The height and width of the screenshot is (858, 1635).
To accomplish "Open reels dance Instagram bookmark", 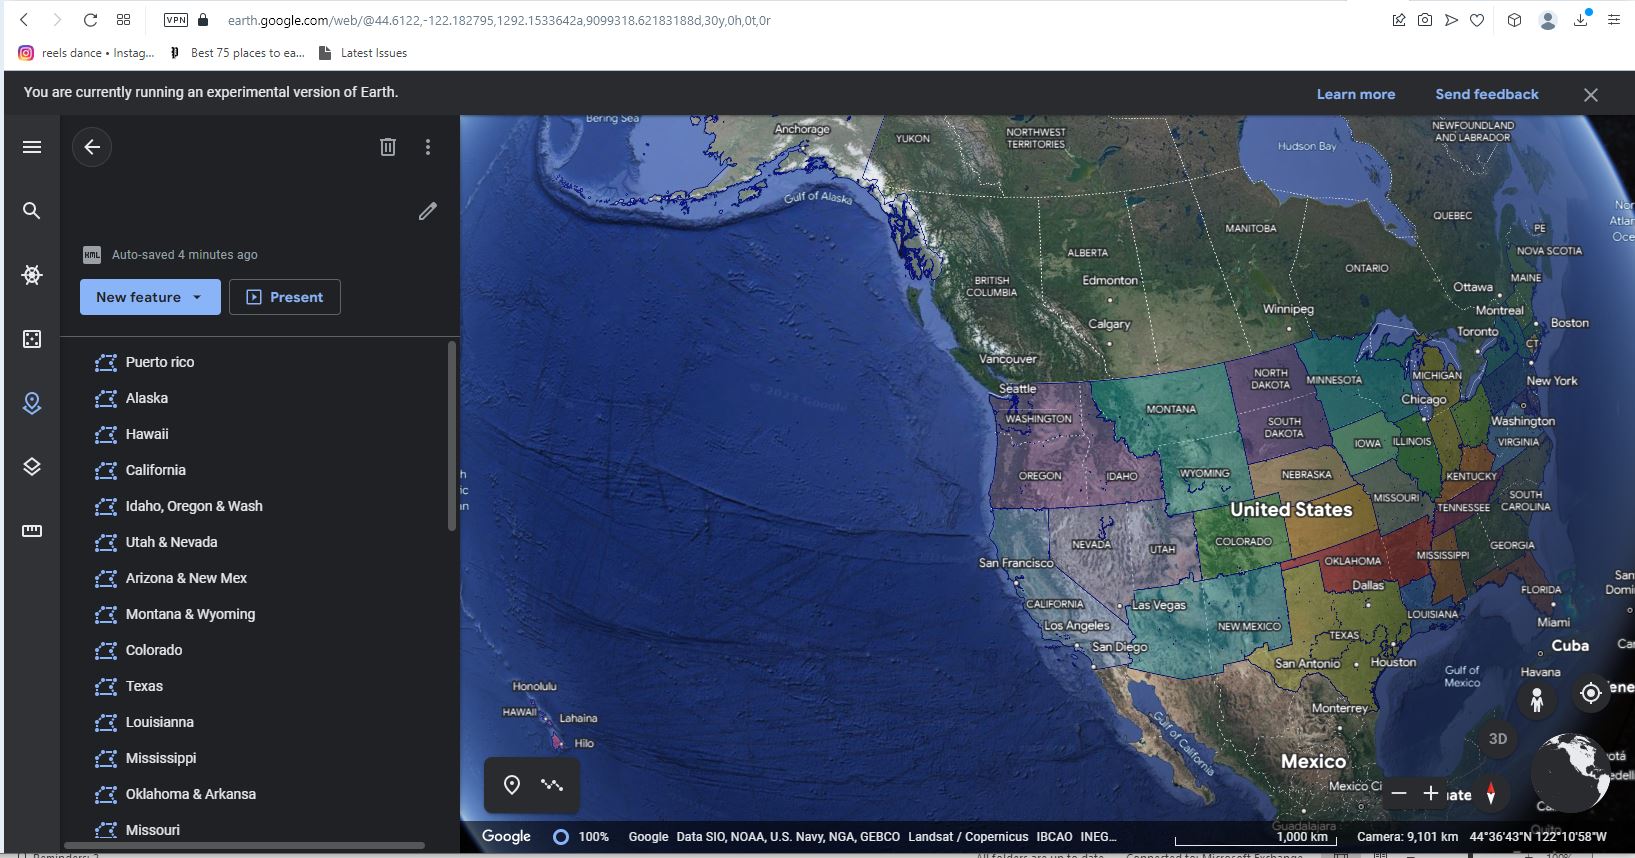I will pos(87,53).
